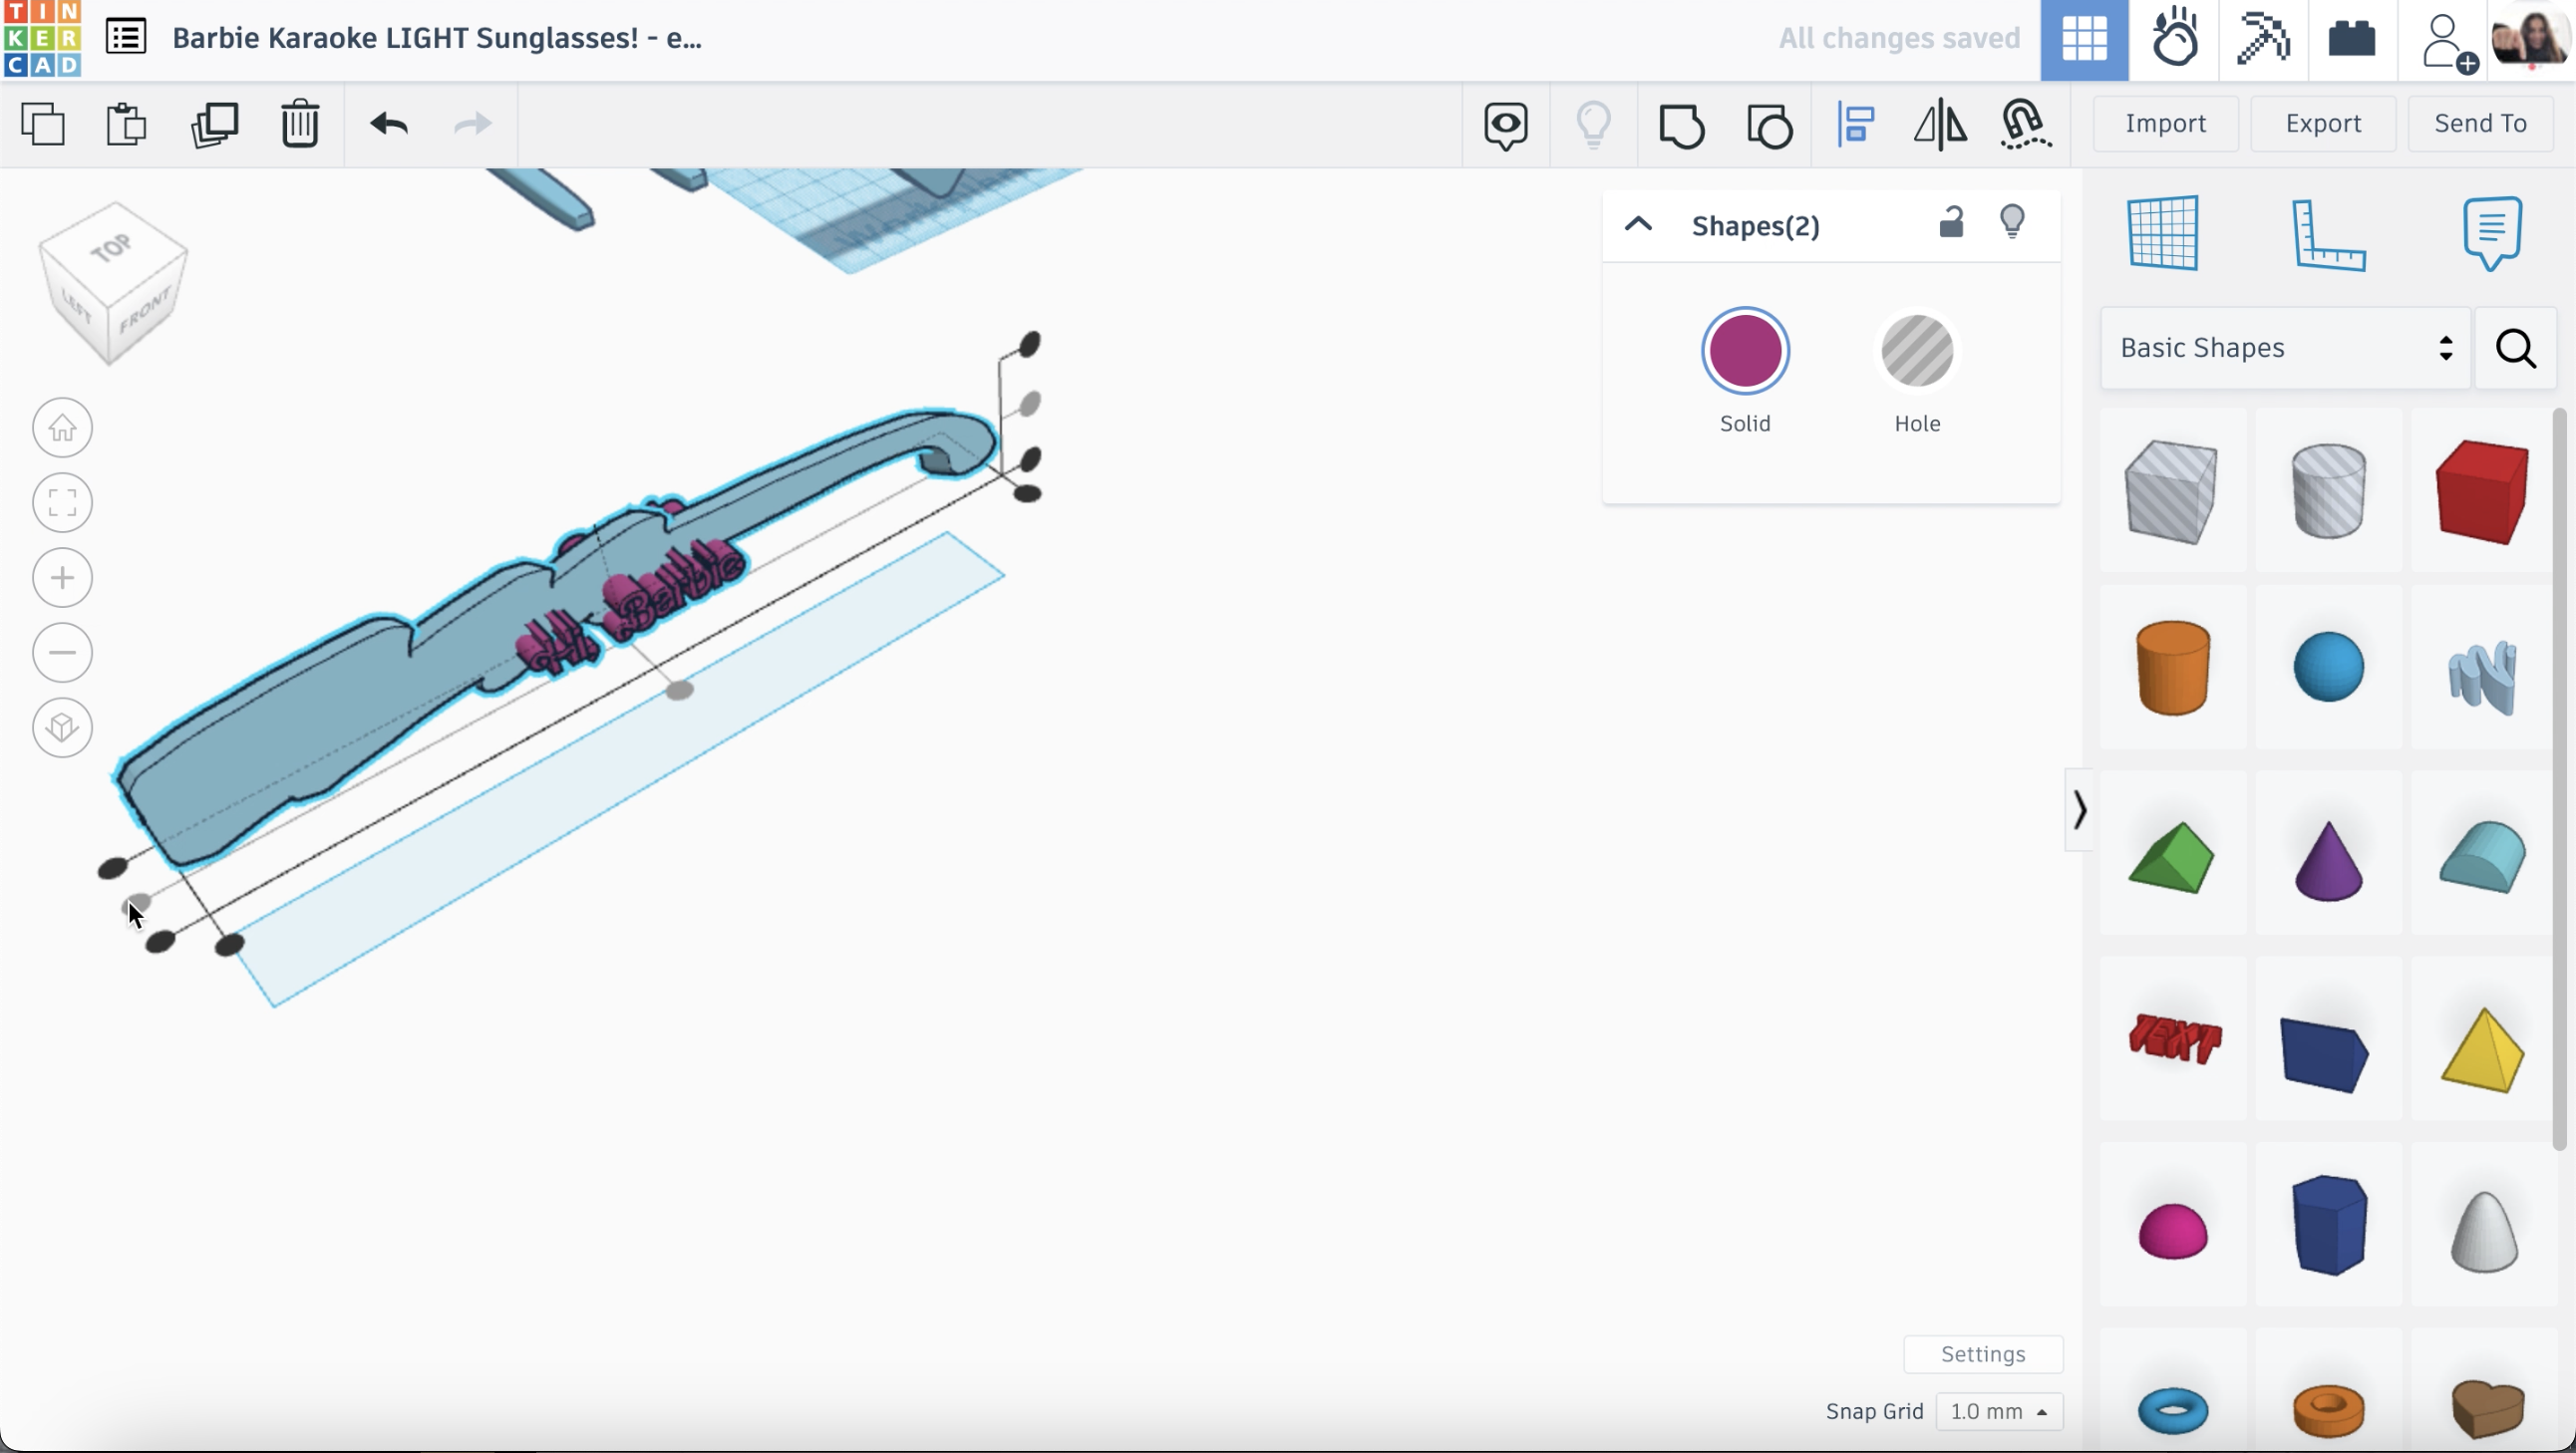Screen dimensions: 2576x1453
Task: Select the Align tool
Action: (1856, 124)
